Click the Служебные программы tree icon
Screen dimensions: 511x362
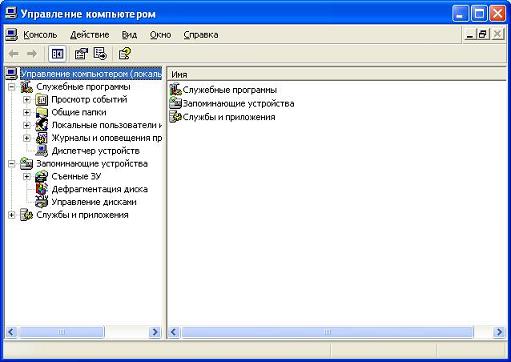point(27,87)
